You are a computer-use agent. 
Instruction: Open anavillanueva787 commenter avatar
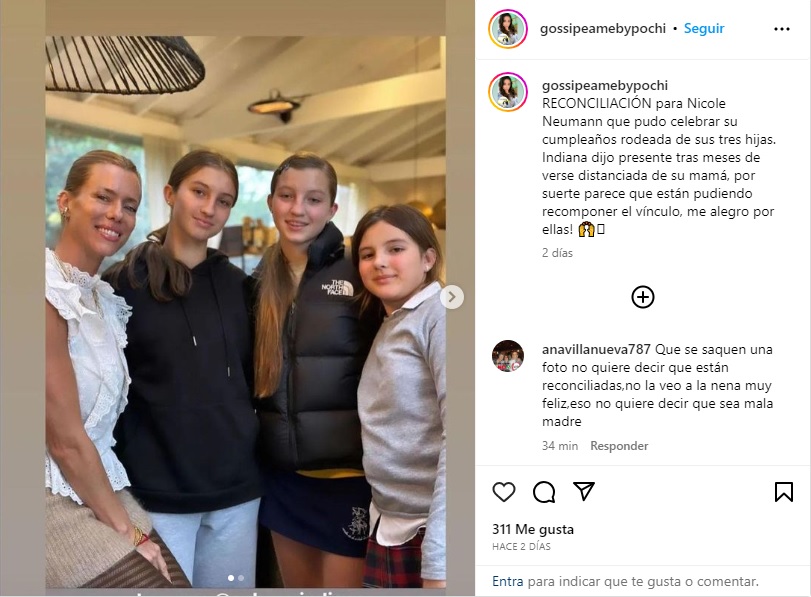tap(508, 356)
